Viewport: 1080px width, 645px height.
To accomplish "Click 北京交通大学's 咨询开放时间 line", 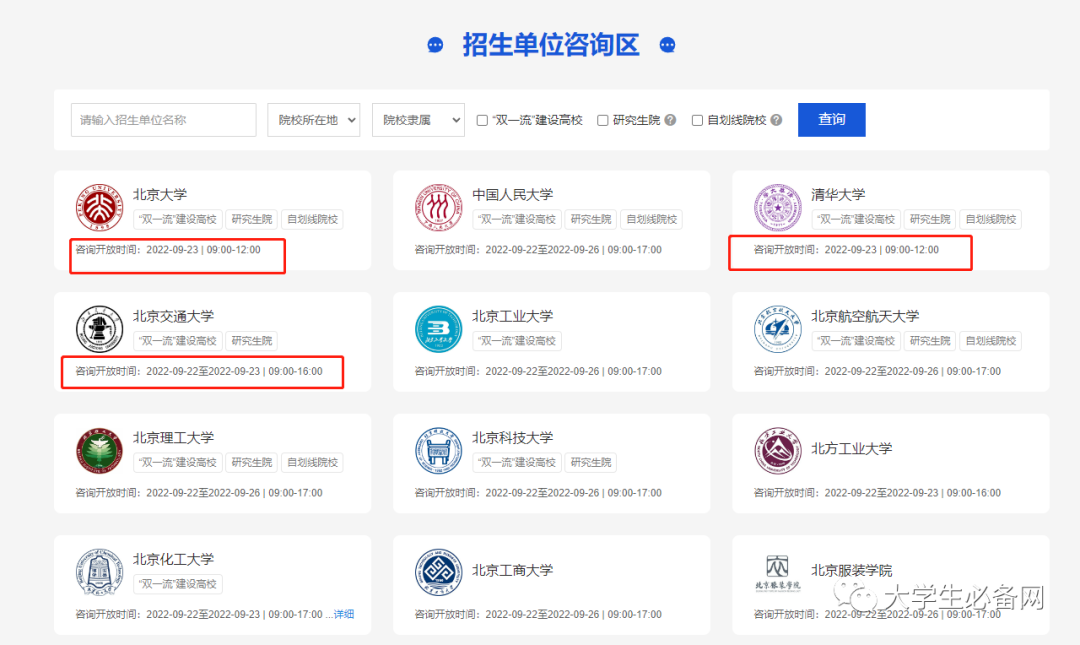I will click(199, 371).
